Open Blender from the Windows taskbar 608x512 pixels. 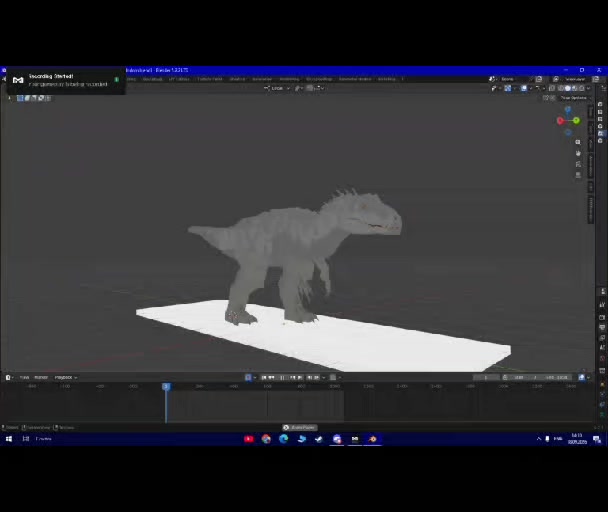click(x=373, y=439)
